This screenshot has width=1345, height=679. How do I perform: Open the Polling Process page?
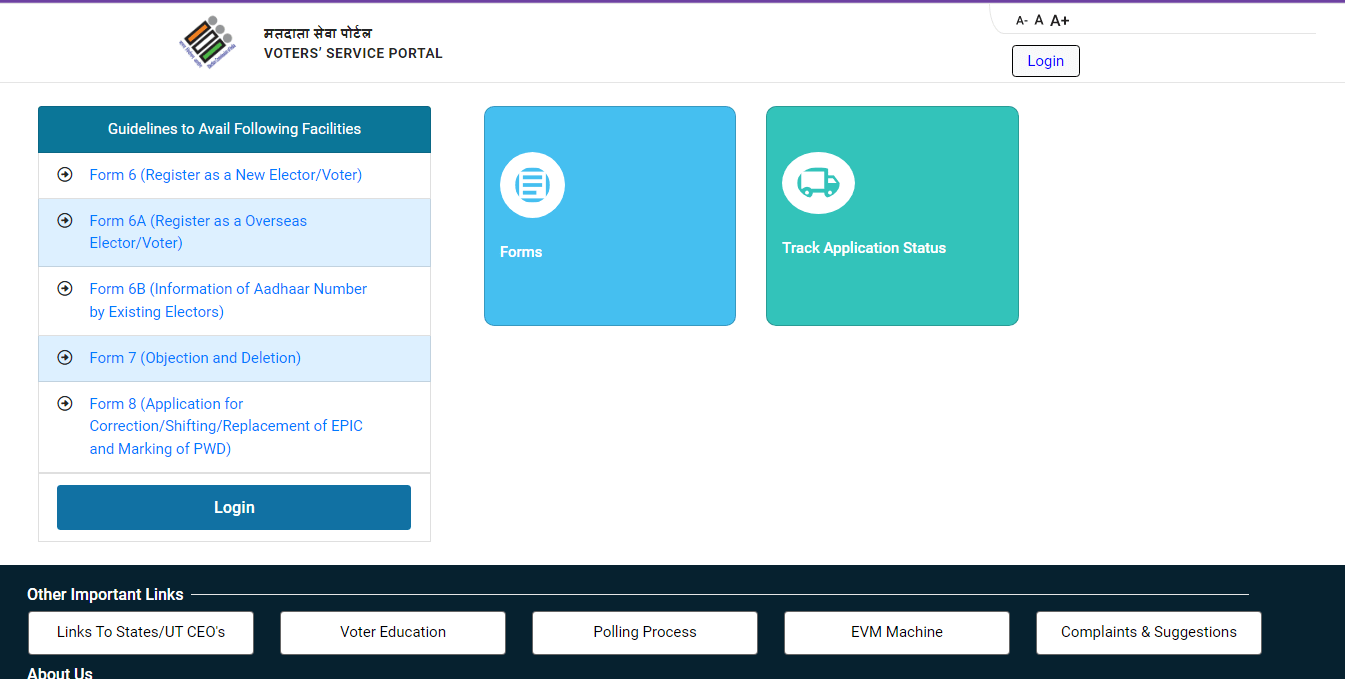(x=644, y=632)
